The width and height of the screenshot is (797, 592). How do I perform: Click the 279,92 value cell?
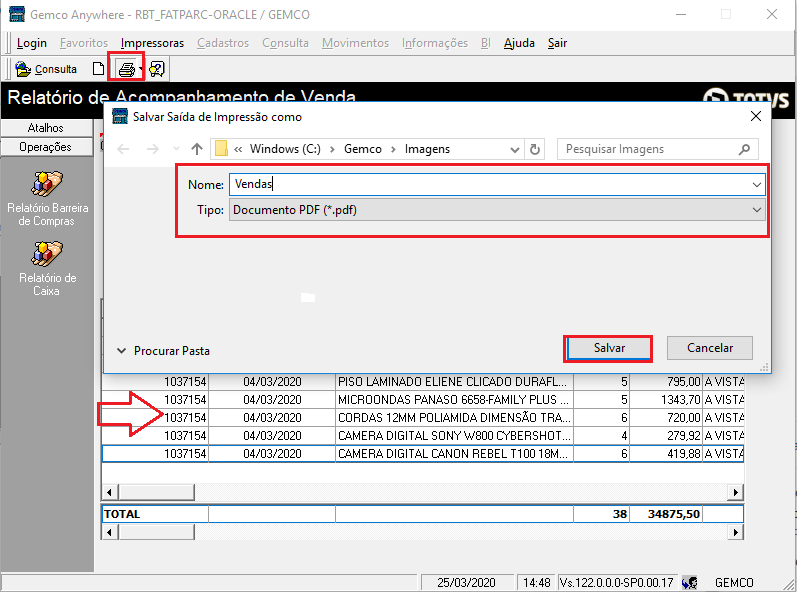point(666,436)
